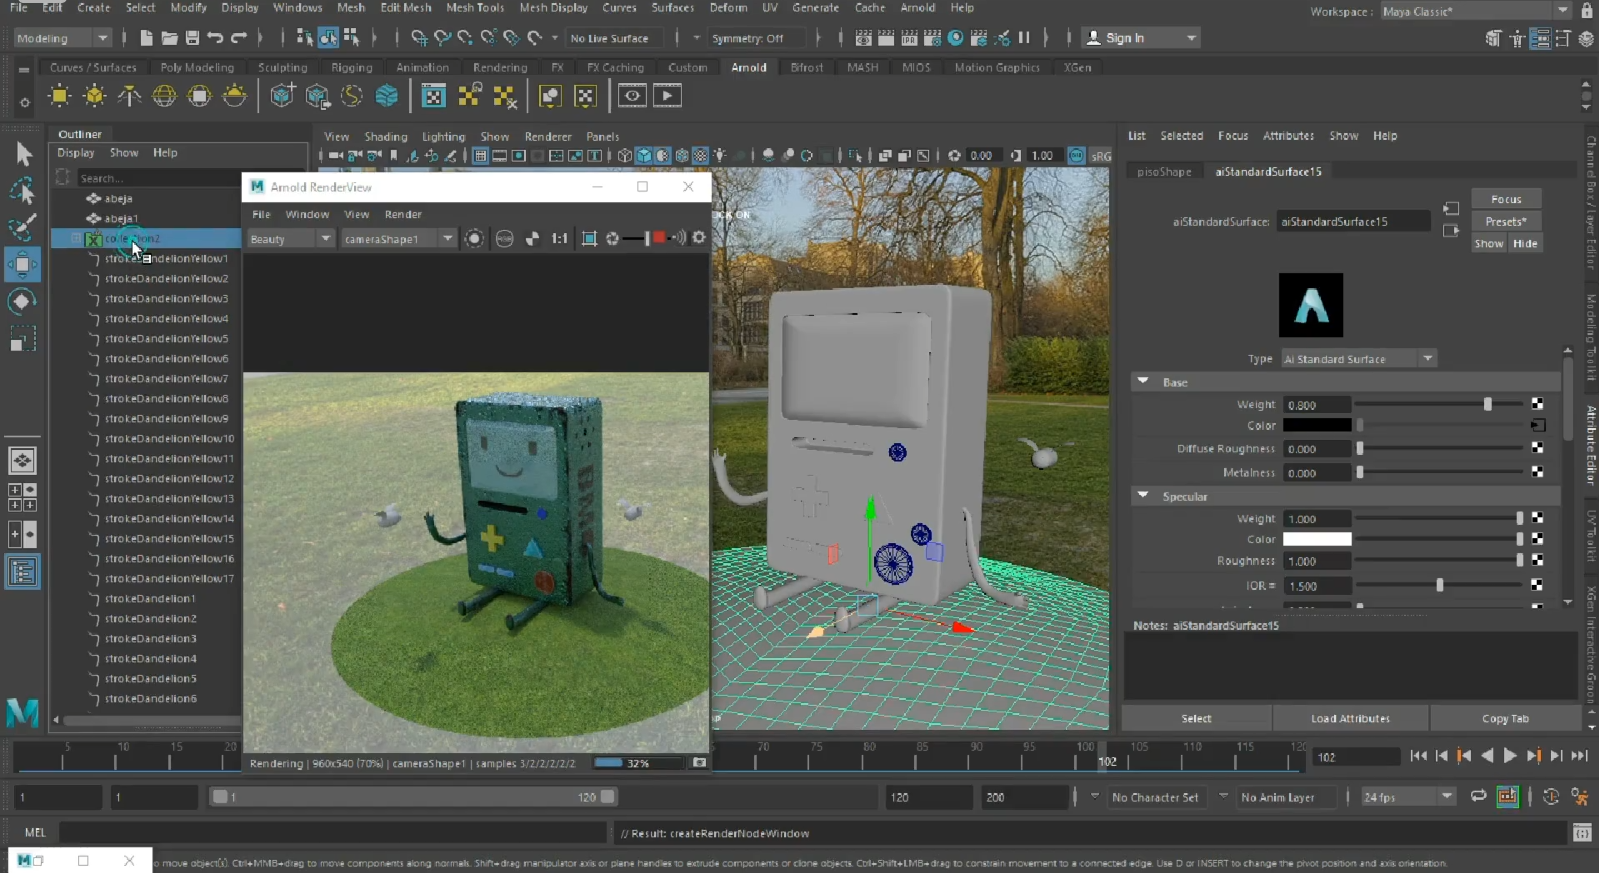Save the scene using the disk icon
The height and width of the screenshot is (873, 1599).
[192, 38]
